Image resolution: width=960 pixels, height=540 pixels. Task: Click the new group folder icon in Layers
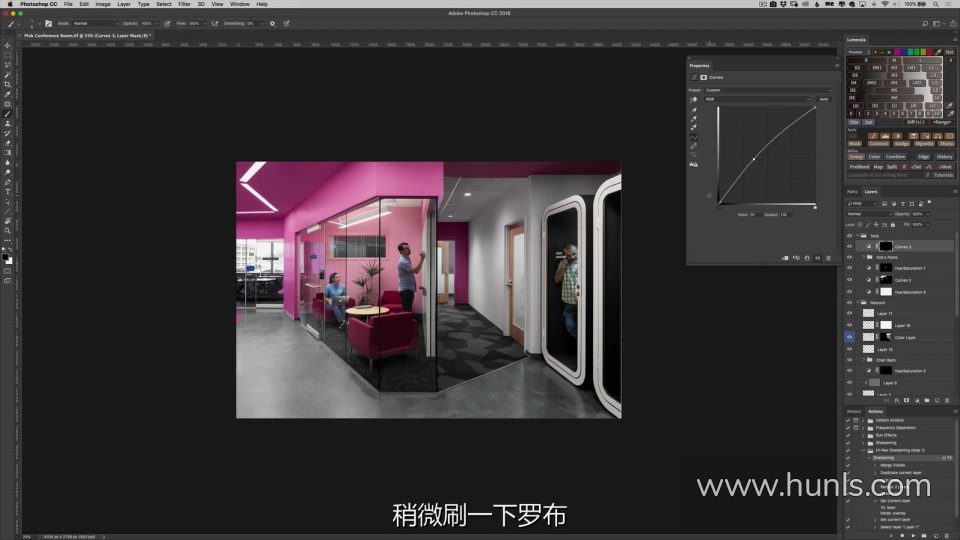pyautogui.click(x=926, y=400)
